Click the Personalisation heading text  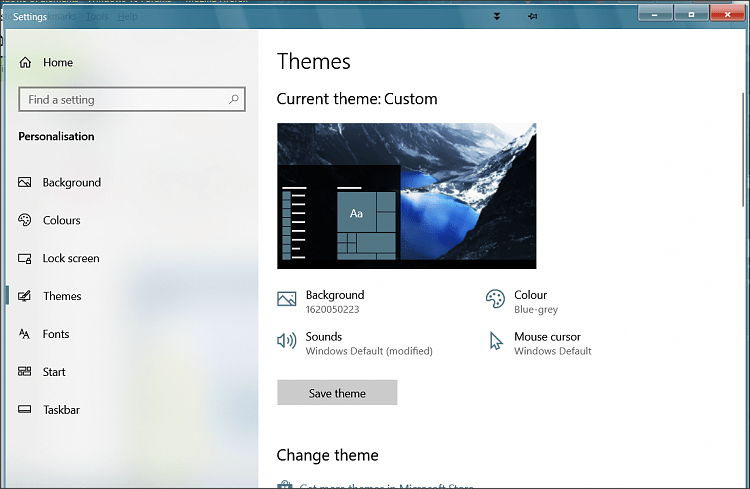point(56,136)
